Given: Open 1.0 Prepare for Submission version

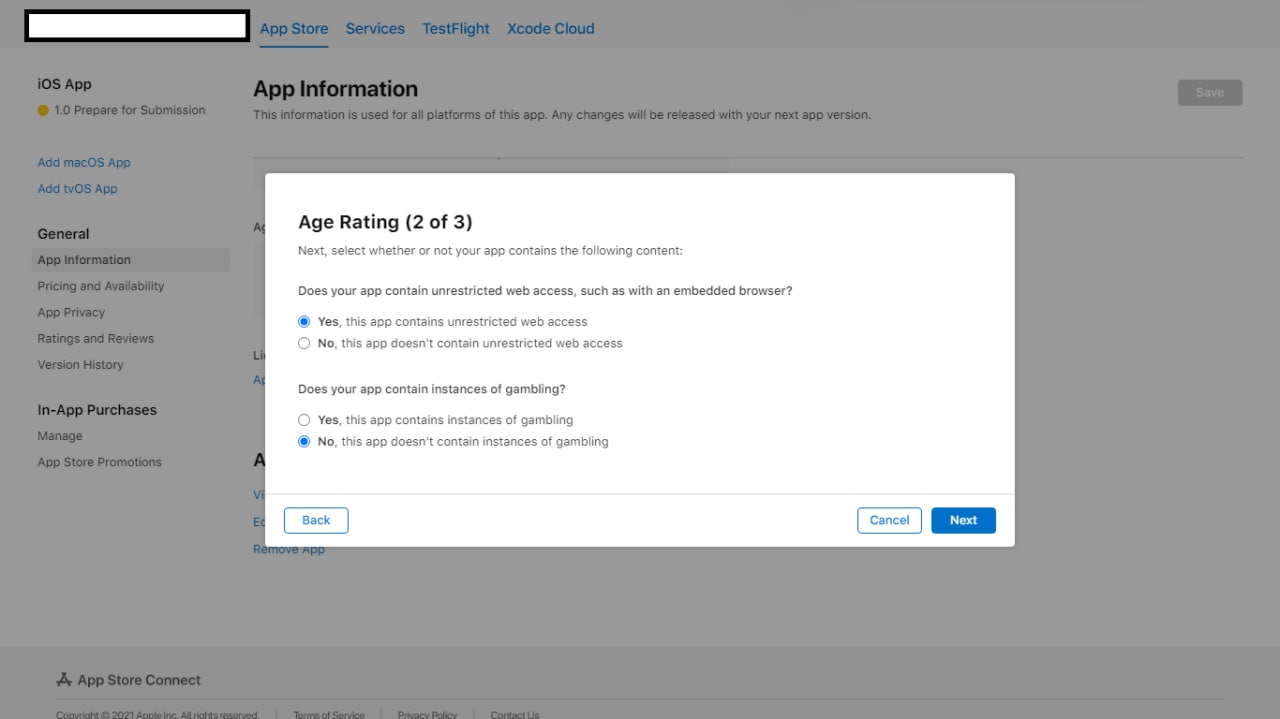Looking at the screenshot, I should (x=130, y=110).
